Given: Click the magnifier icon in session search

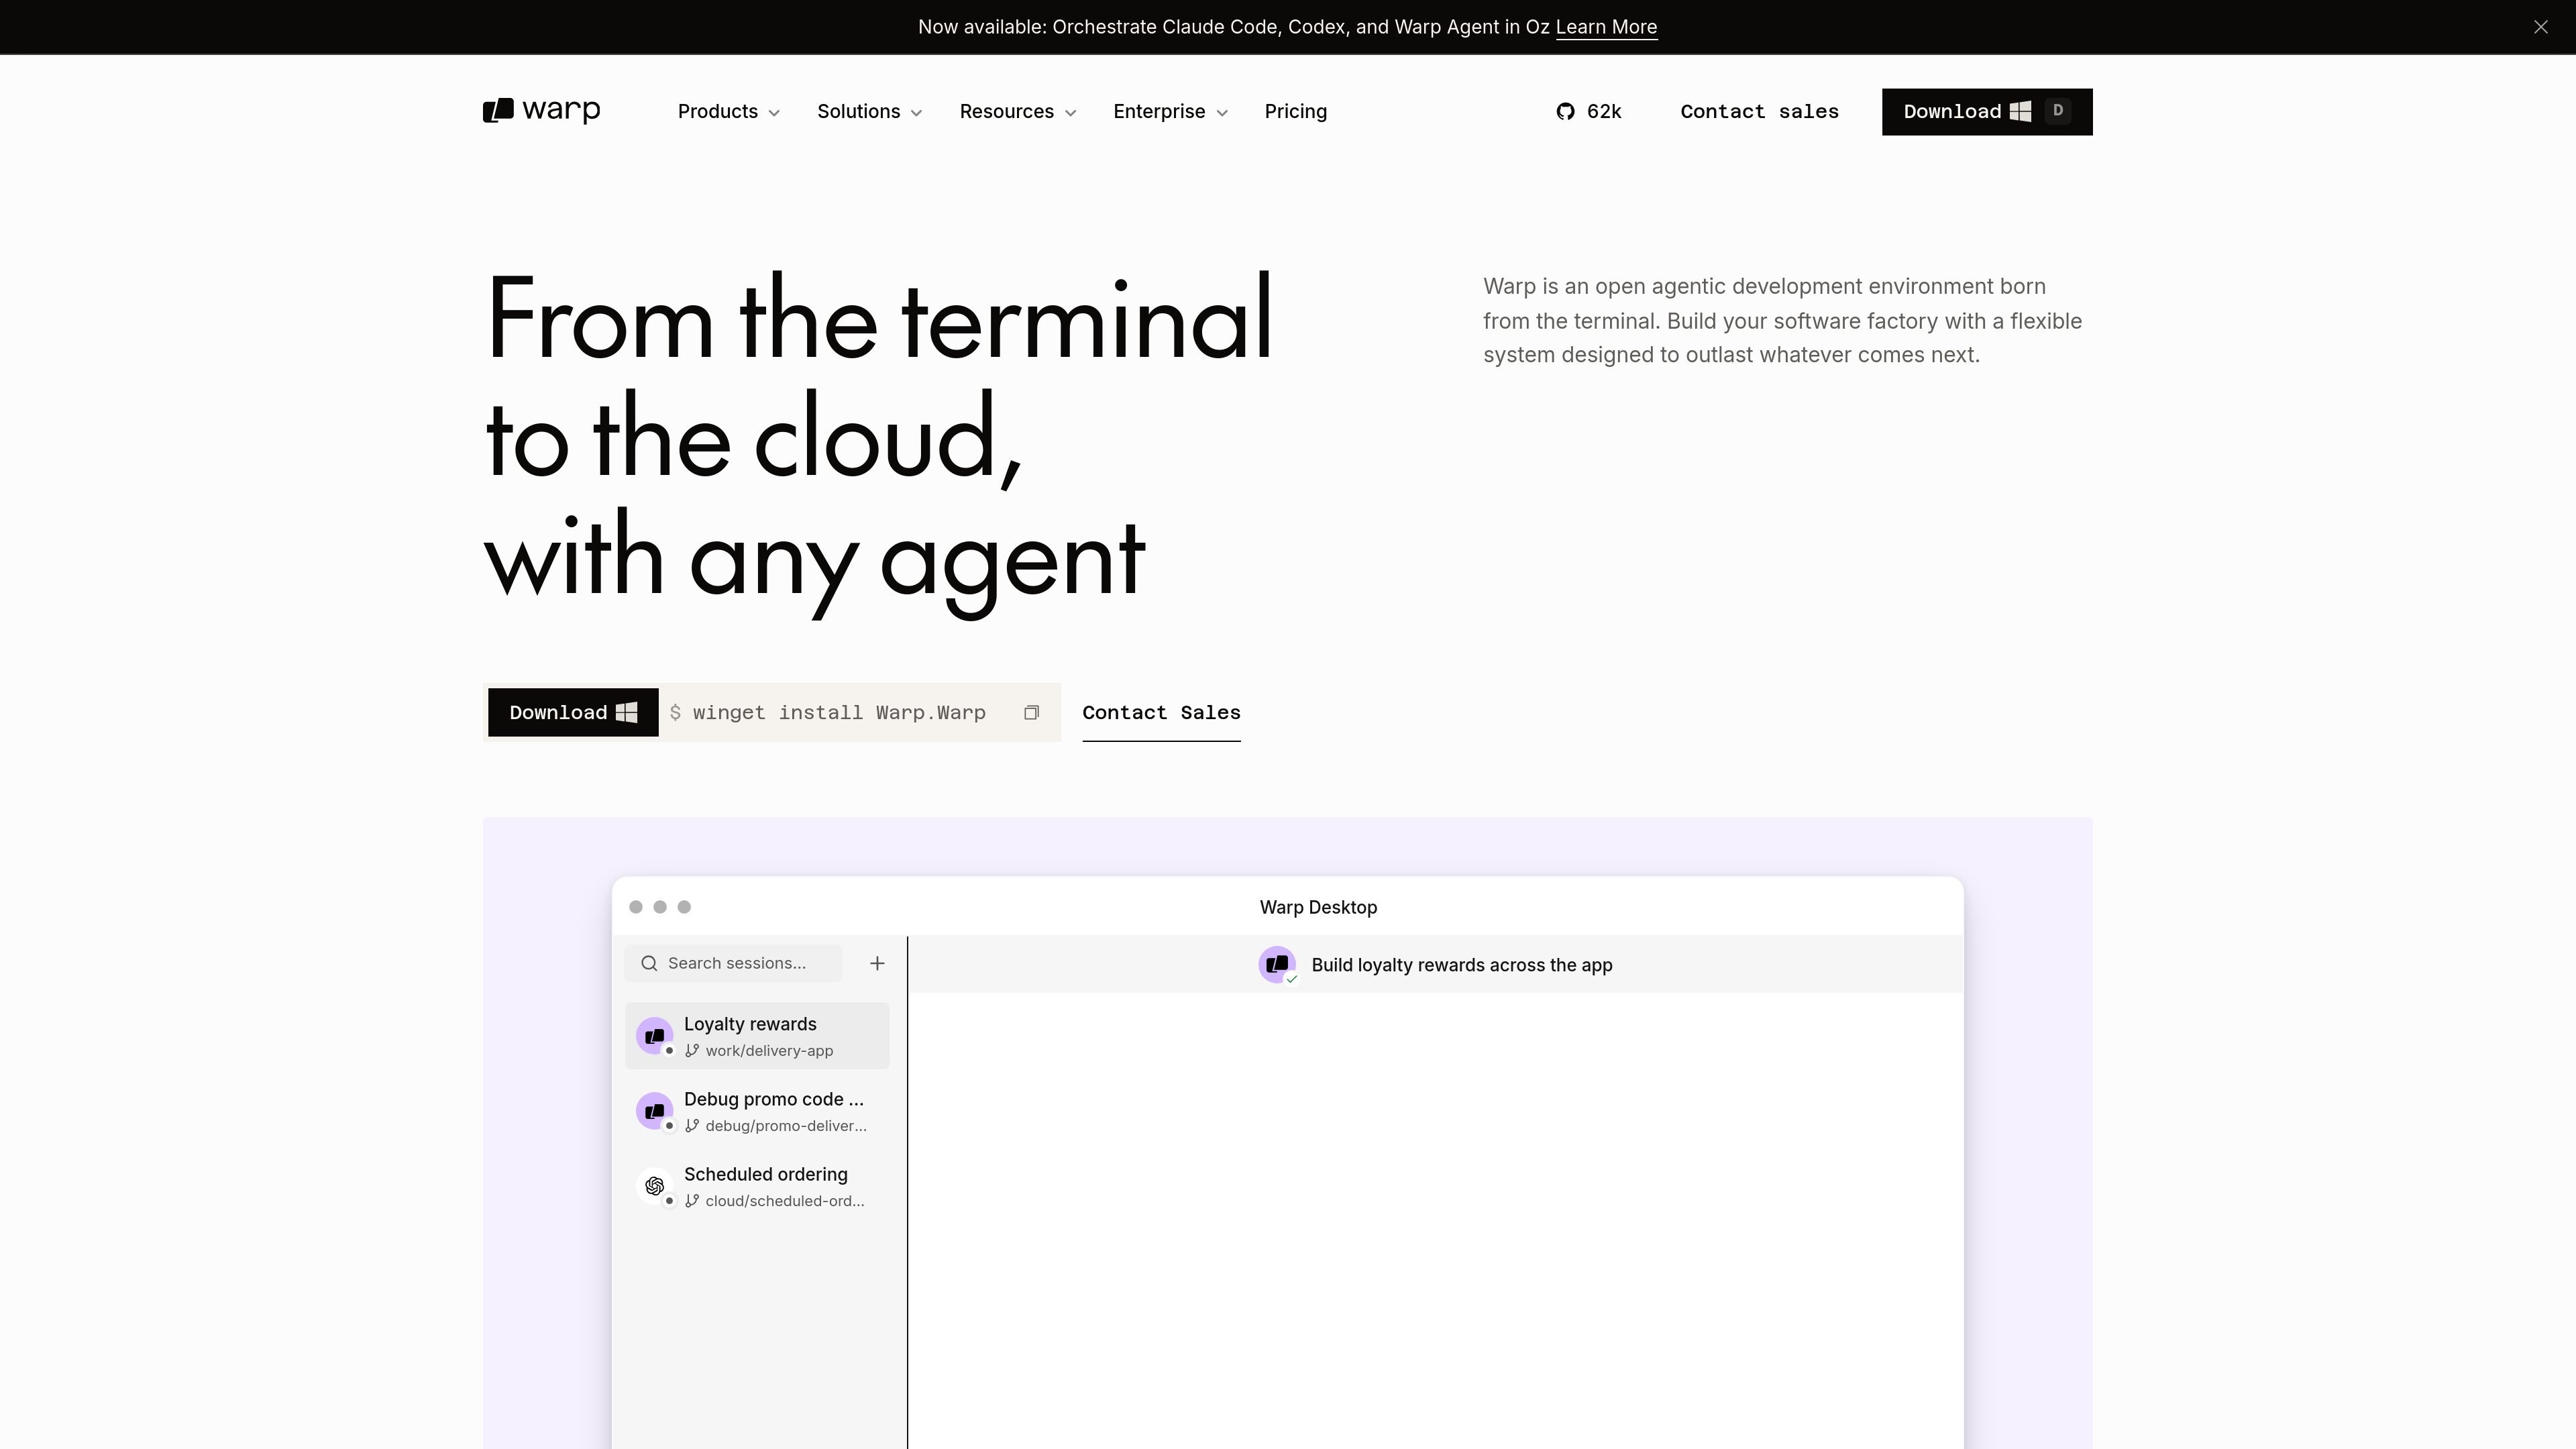Looking at the screenshot, I should (649, 963).
